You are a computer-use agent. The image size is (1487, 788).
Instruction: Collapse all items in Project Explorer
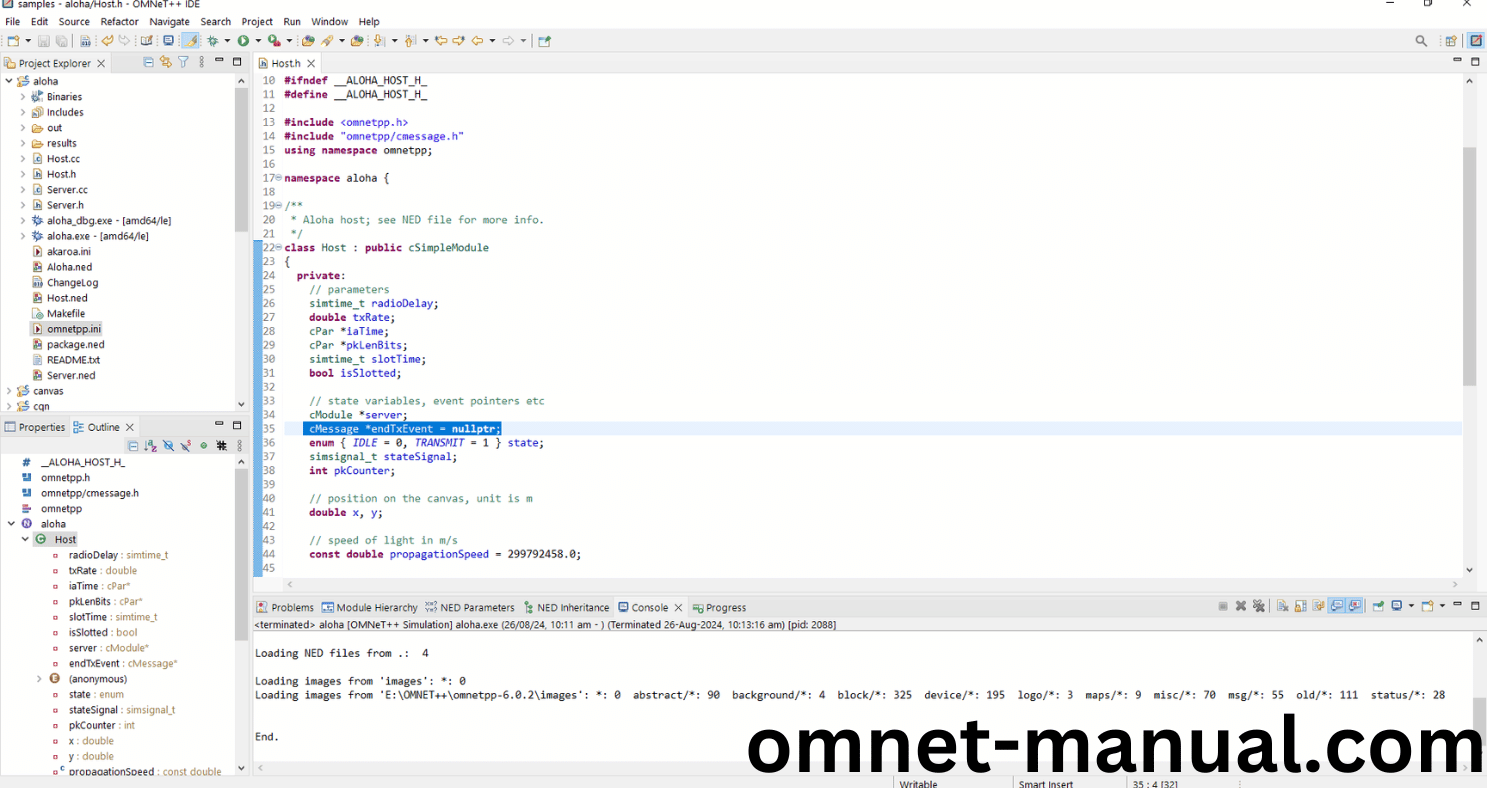[x=149, y=62]
